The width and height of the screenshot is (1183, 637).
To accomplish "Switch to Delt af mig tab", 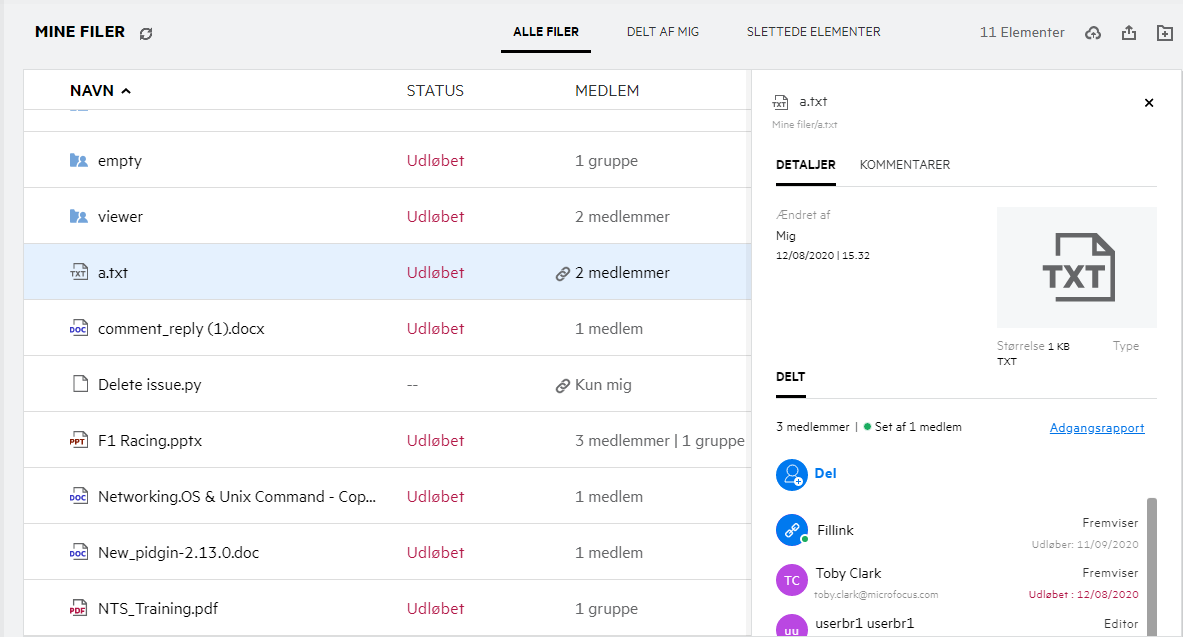I will 662,32.
